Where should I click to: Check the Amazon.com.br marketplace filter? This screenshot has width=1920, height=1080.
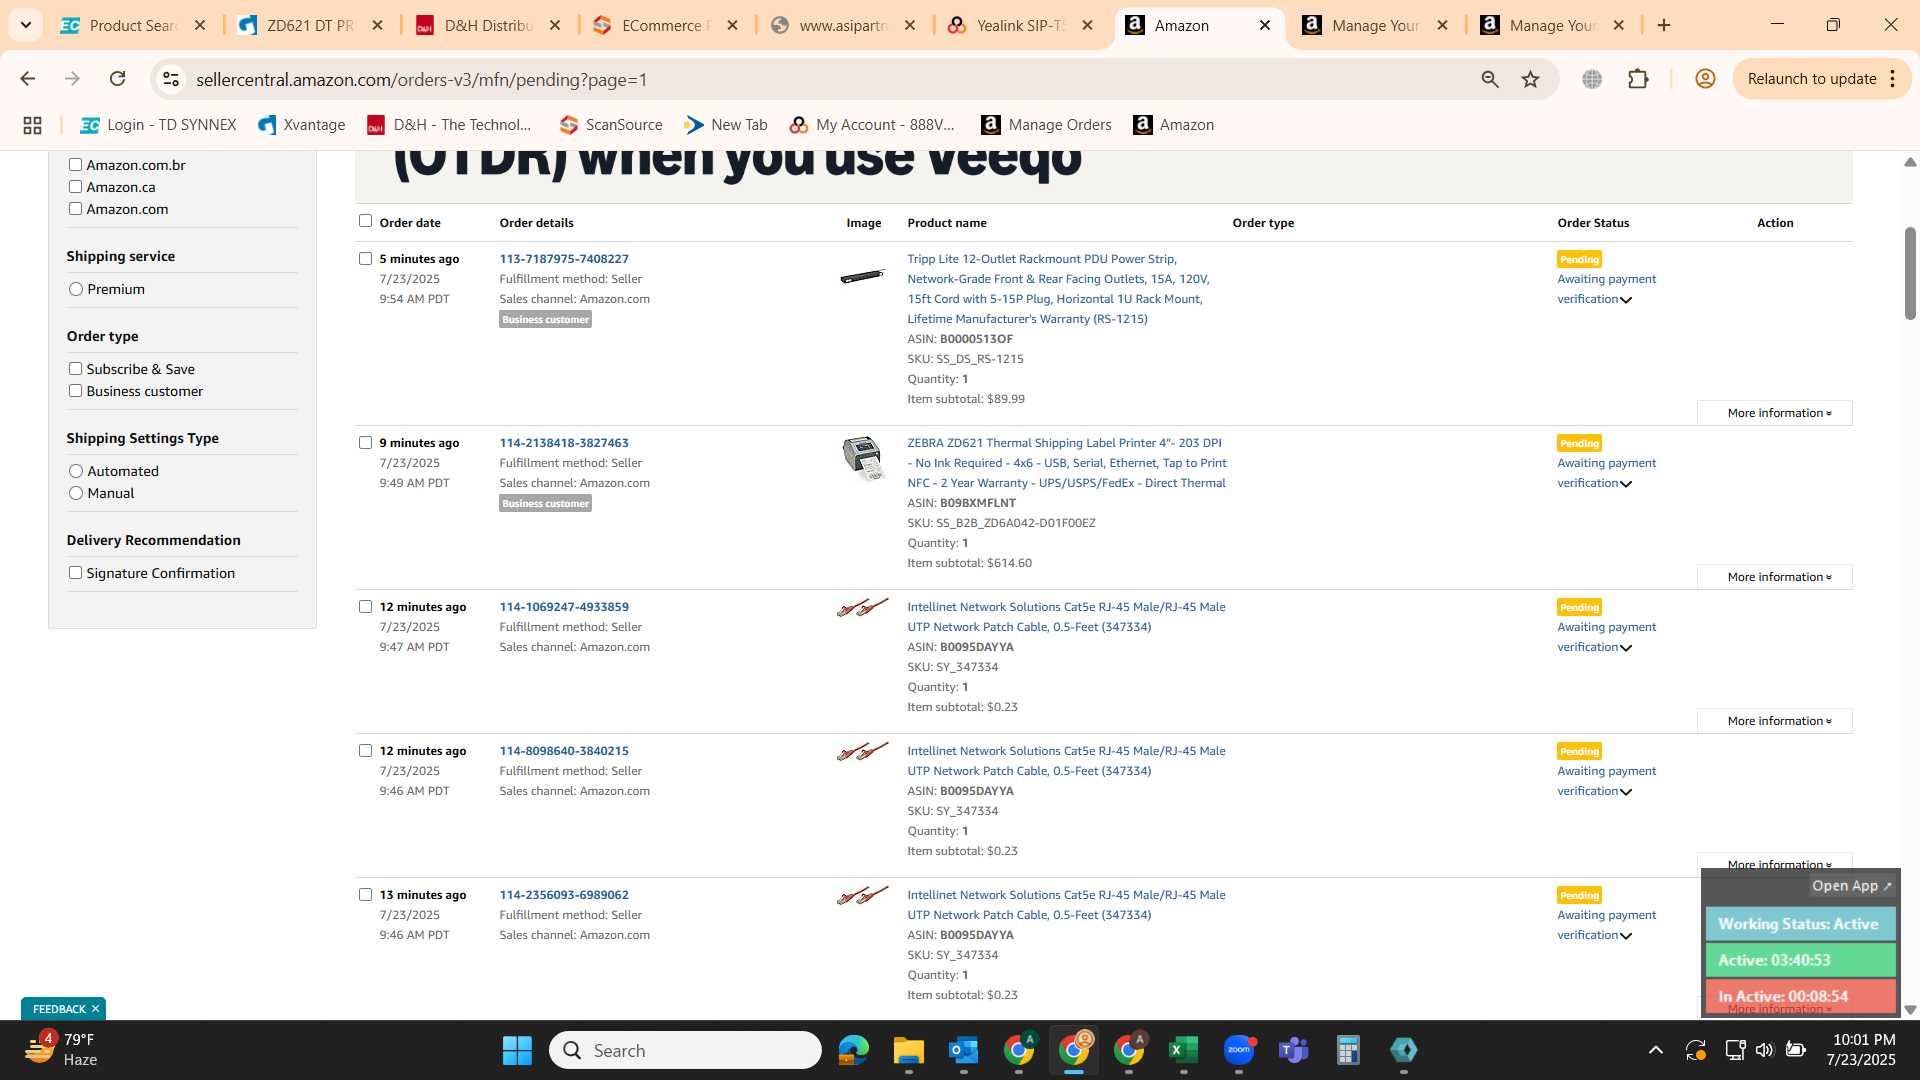pos(75,165)
